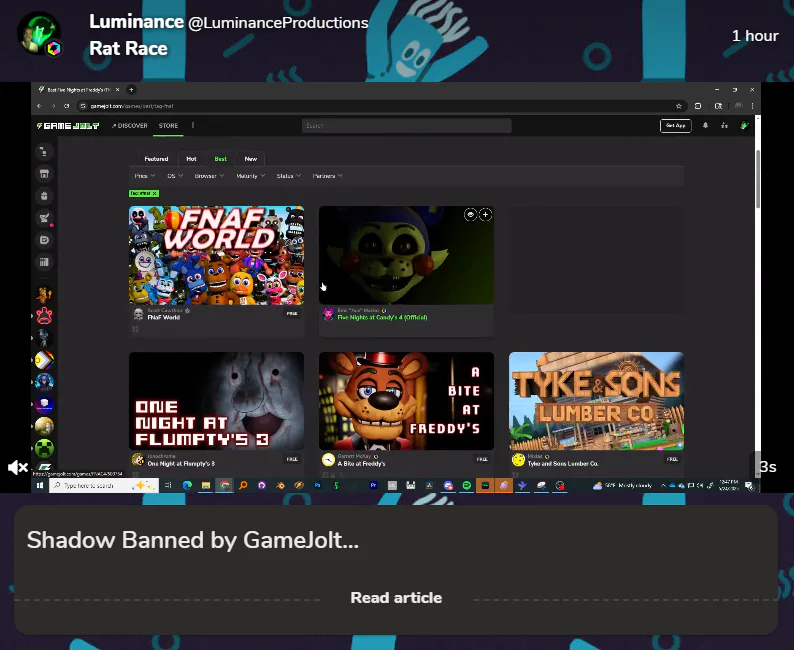Open a new browser tab with plus button
Screen dimensions: 794x650
[131, 90]
